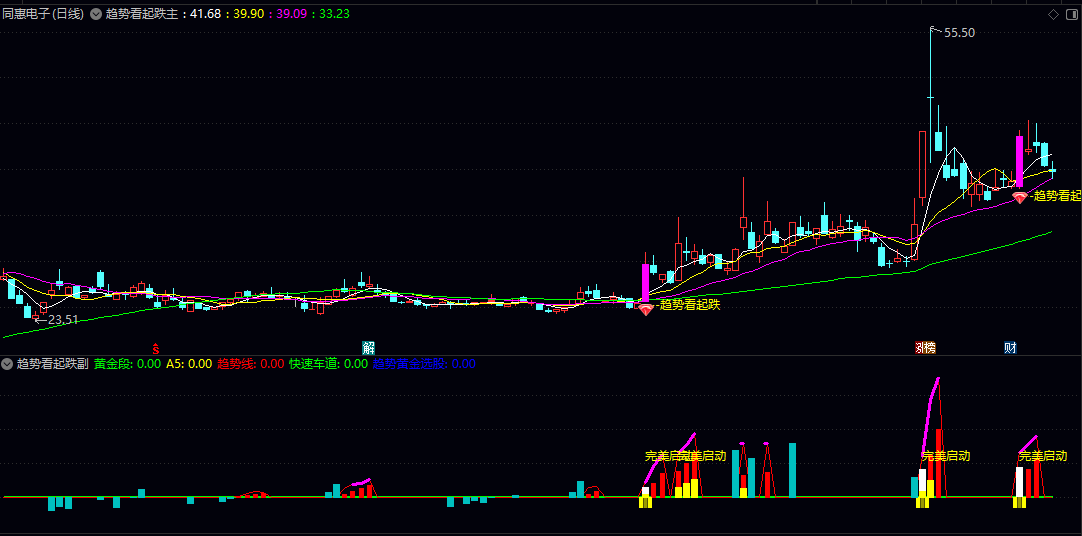
Task: Click the red S marker on time axis
Action: click(x=156, y=347)
